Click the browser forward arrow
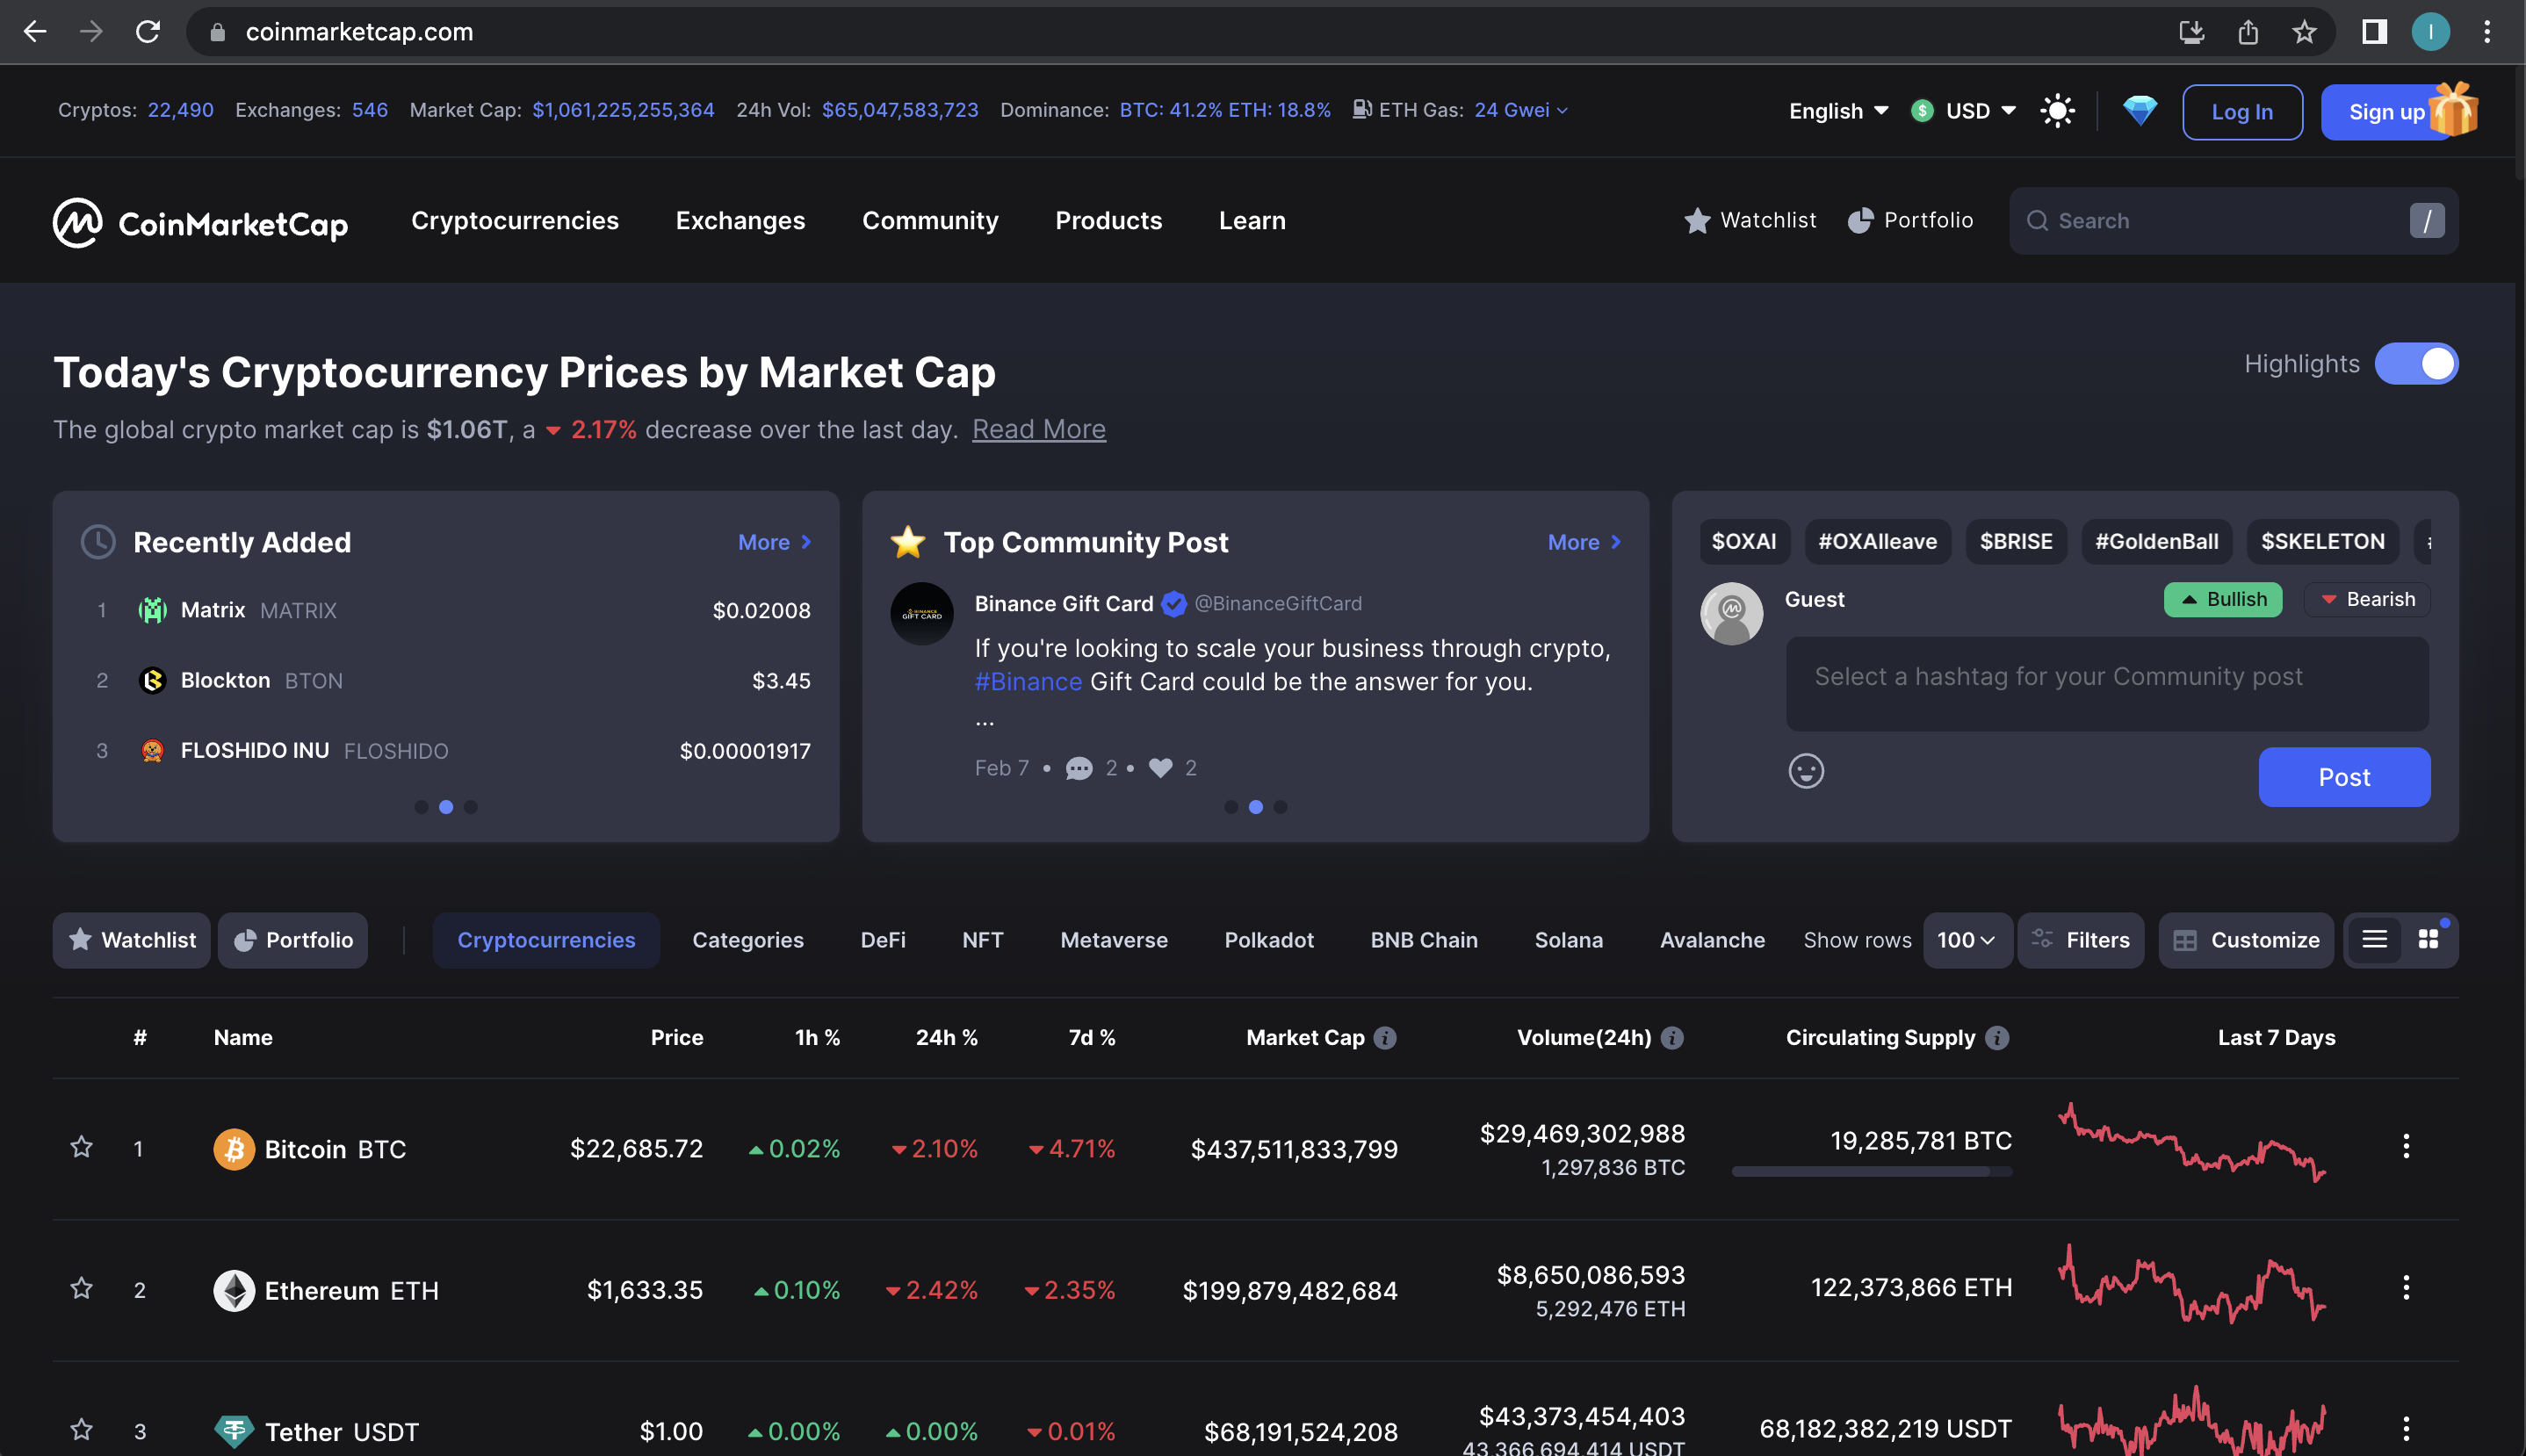 tap(91, 32)
